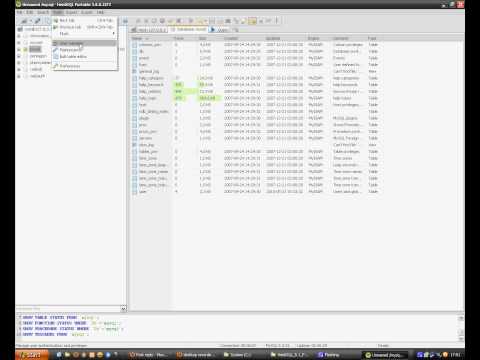Sort table list by Rows column
480x360 pixels.
(x=185, y=38)
